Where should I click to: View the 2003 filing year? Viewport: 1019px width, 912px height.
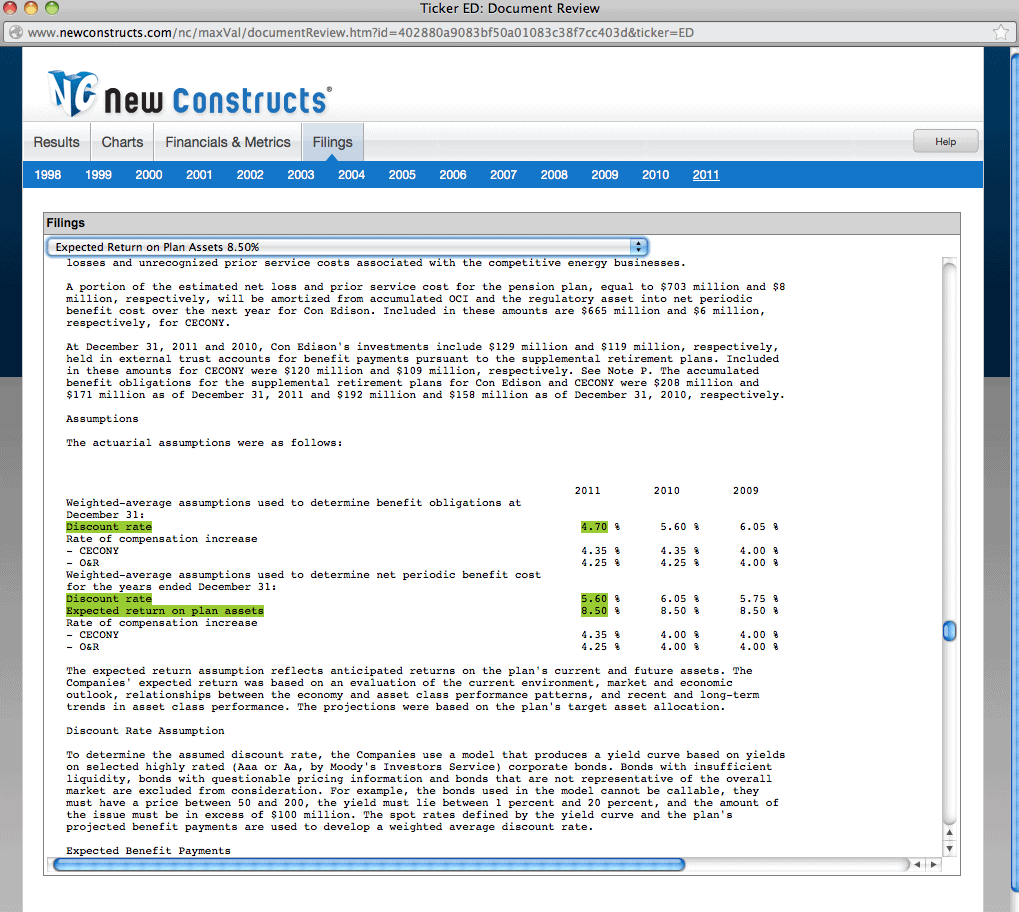point(300,175)
